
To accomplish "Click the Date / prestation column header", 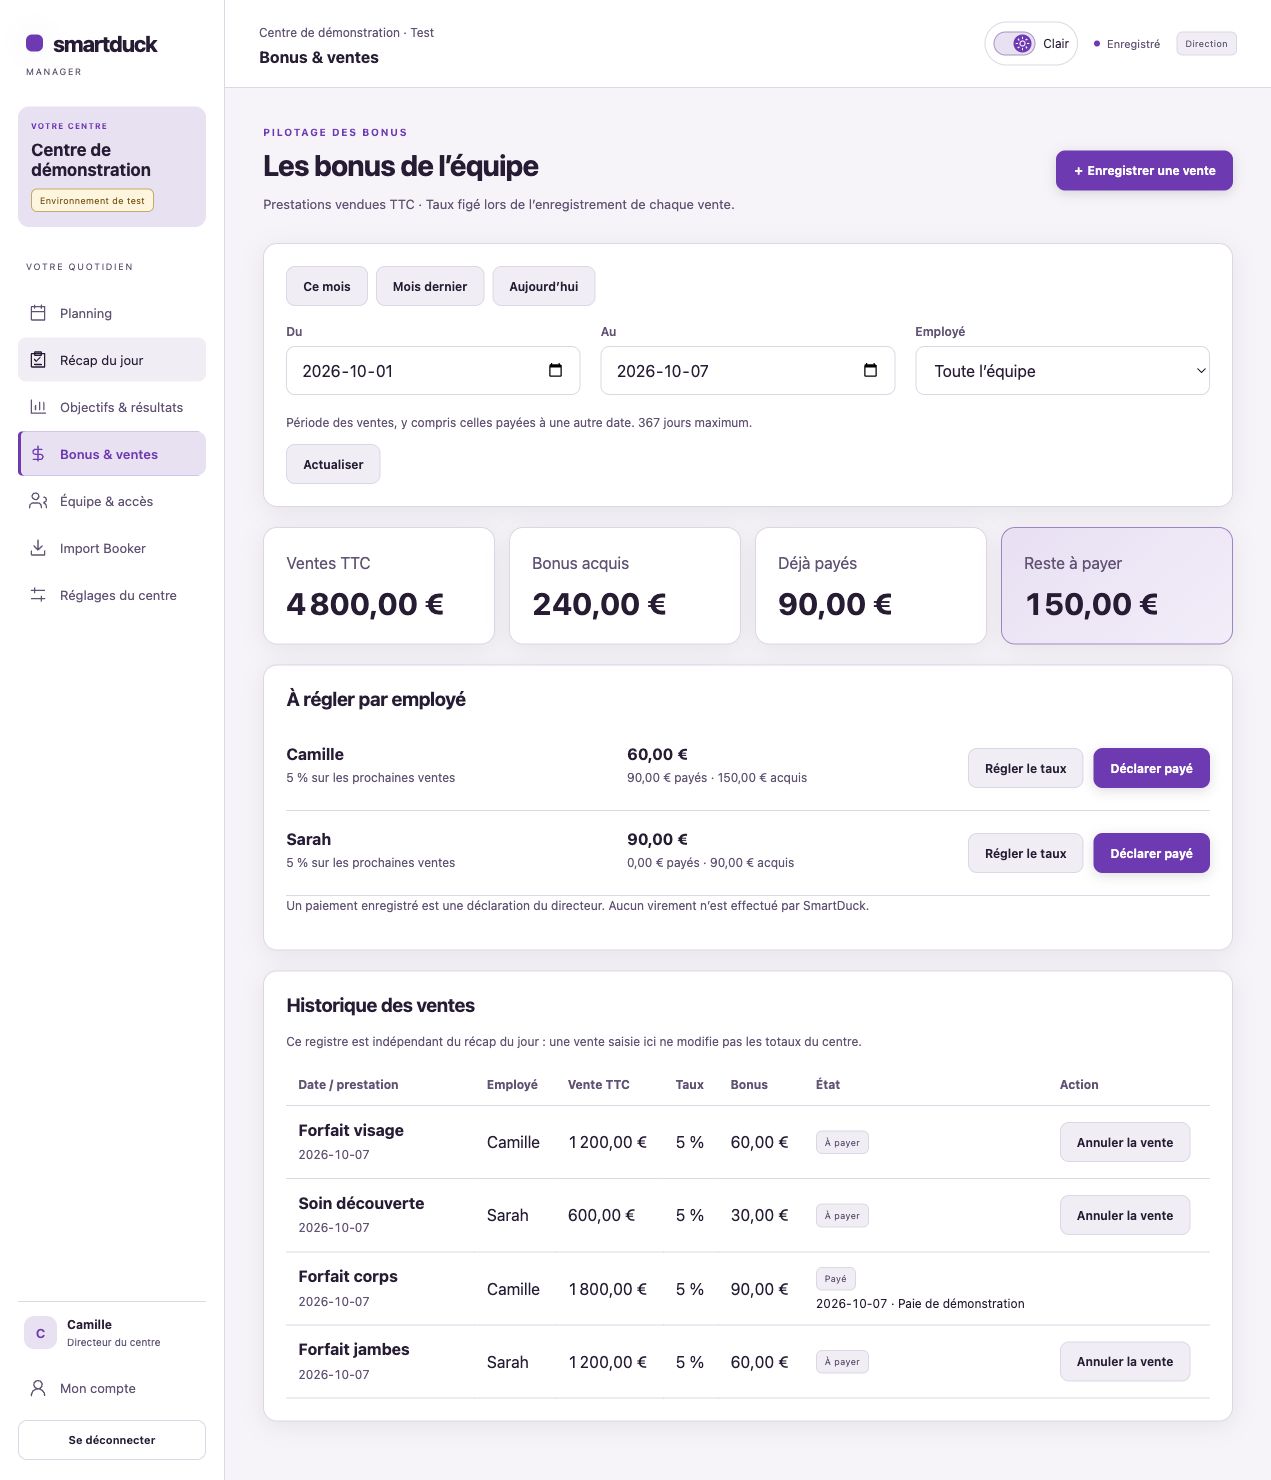I will [348, 1085].
